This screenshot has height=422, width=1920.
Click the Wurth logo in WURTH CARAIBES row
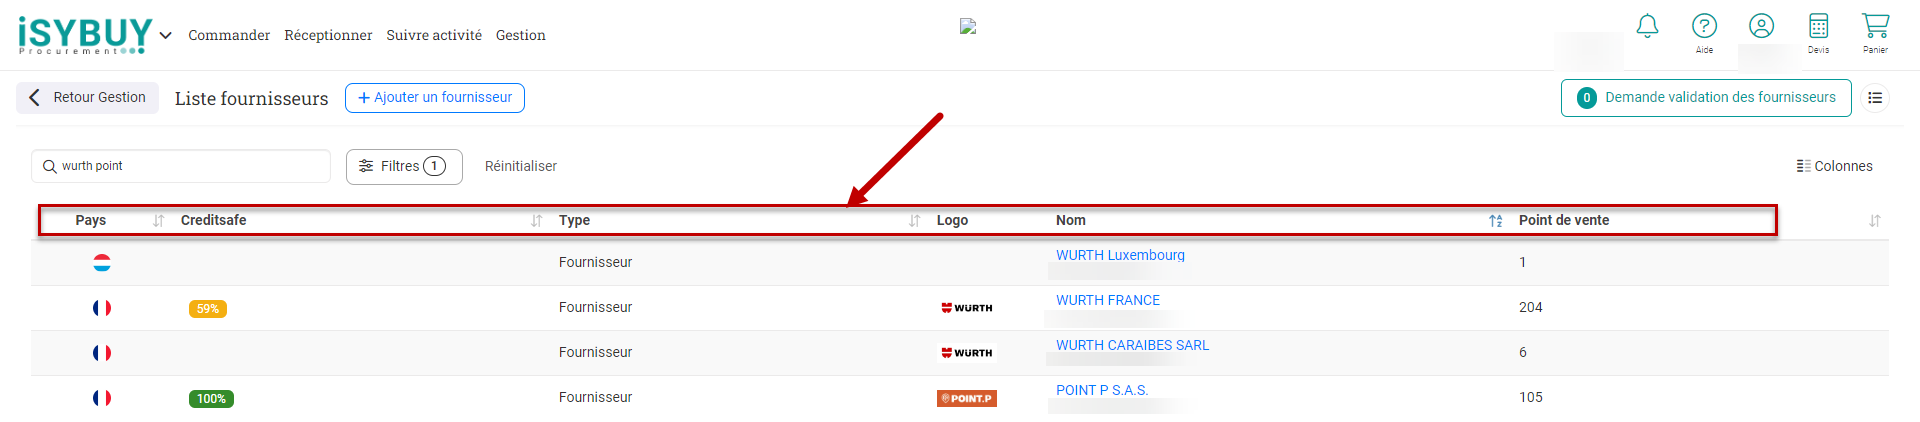coord(967,353)
